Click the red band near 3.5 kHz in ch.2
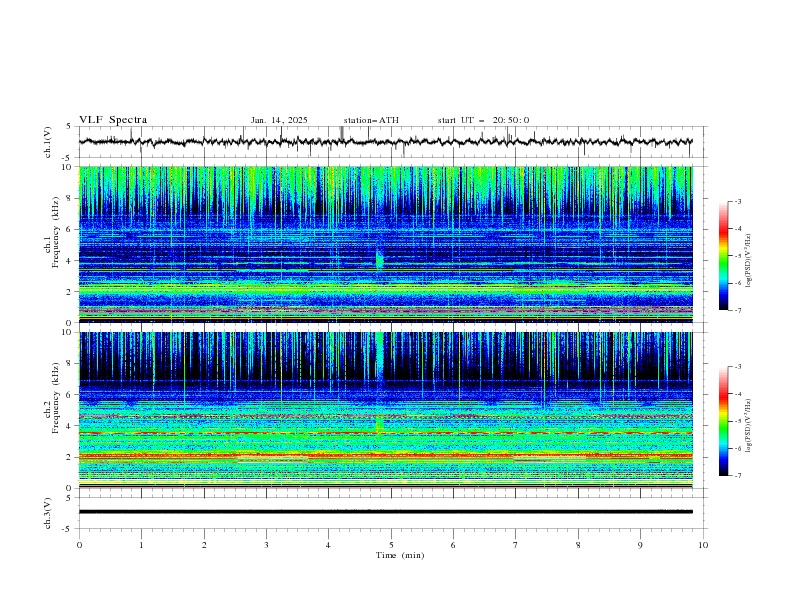The image size is (792, 612). [385, 433]
